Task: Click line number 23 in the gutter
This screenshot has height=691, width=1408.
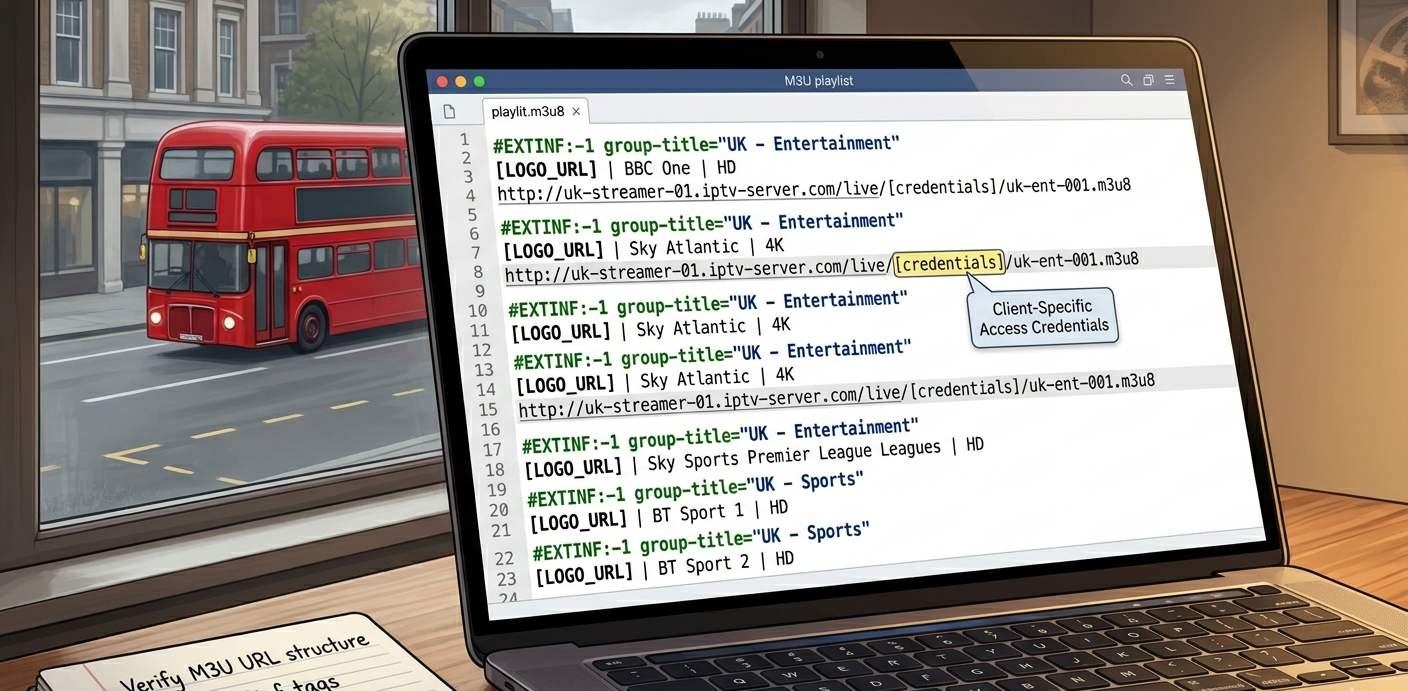Action: pyautogui.click(x=505, y=579)
